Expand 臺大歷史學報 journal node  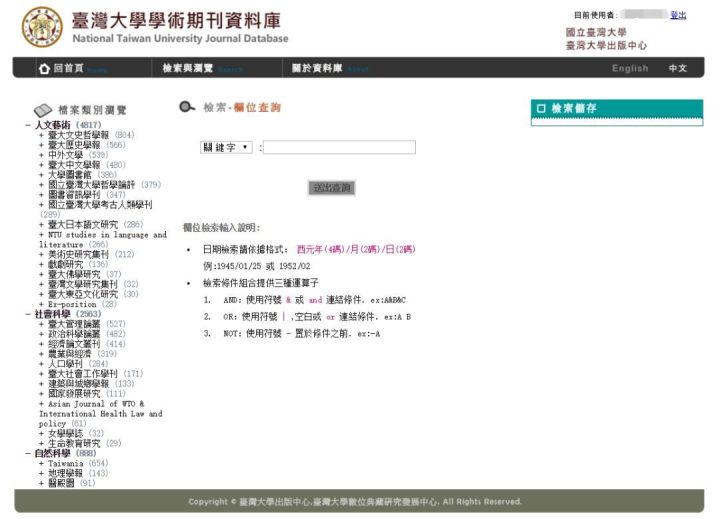(41, 145)
